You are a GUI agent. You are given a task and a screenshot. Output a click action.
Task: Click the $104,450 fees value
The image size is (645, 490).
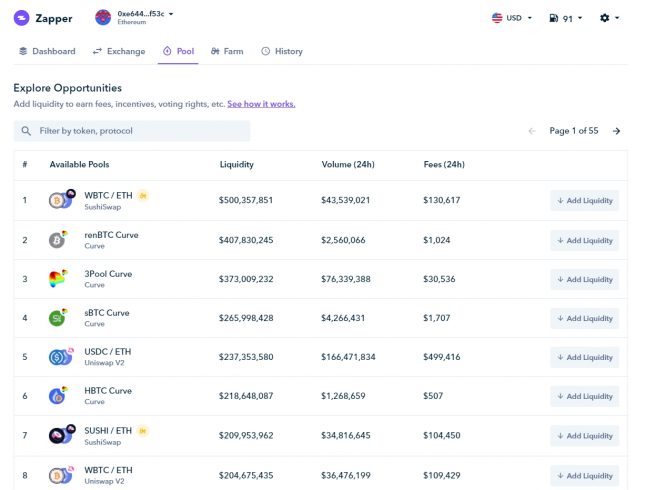442,436
